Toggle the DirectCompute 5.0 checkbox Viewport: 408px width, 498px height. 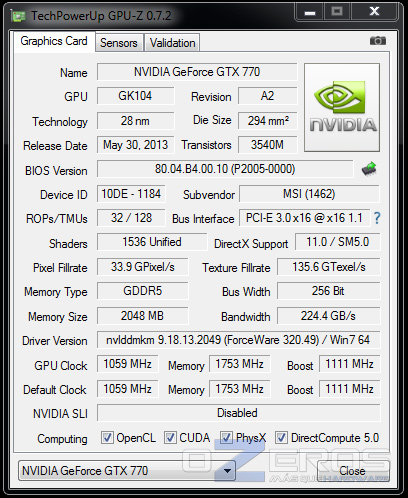pos(281,437)
